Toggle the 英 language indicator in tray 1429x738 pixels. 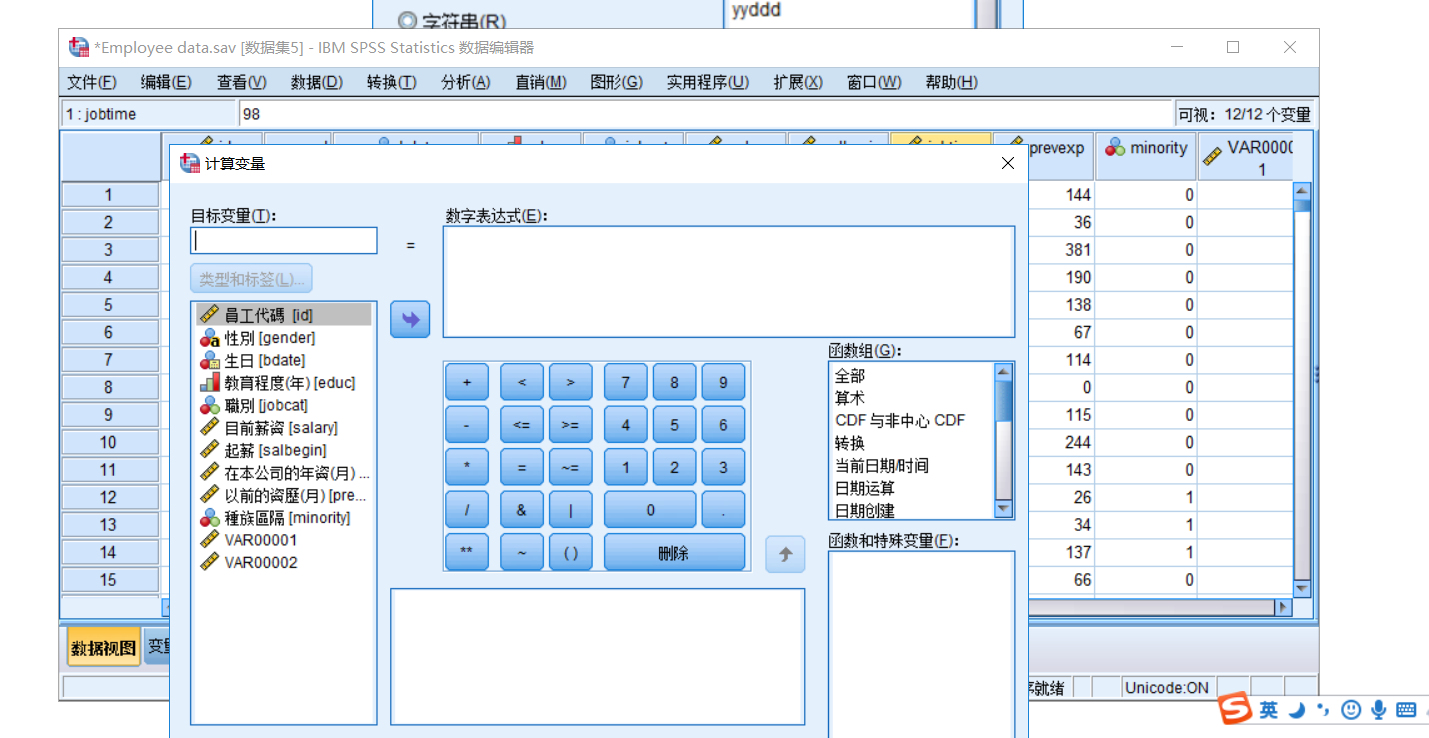1267,710
